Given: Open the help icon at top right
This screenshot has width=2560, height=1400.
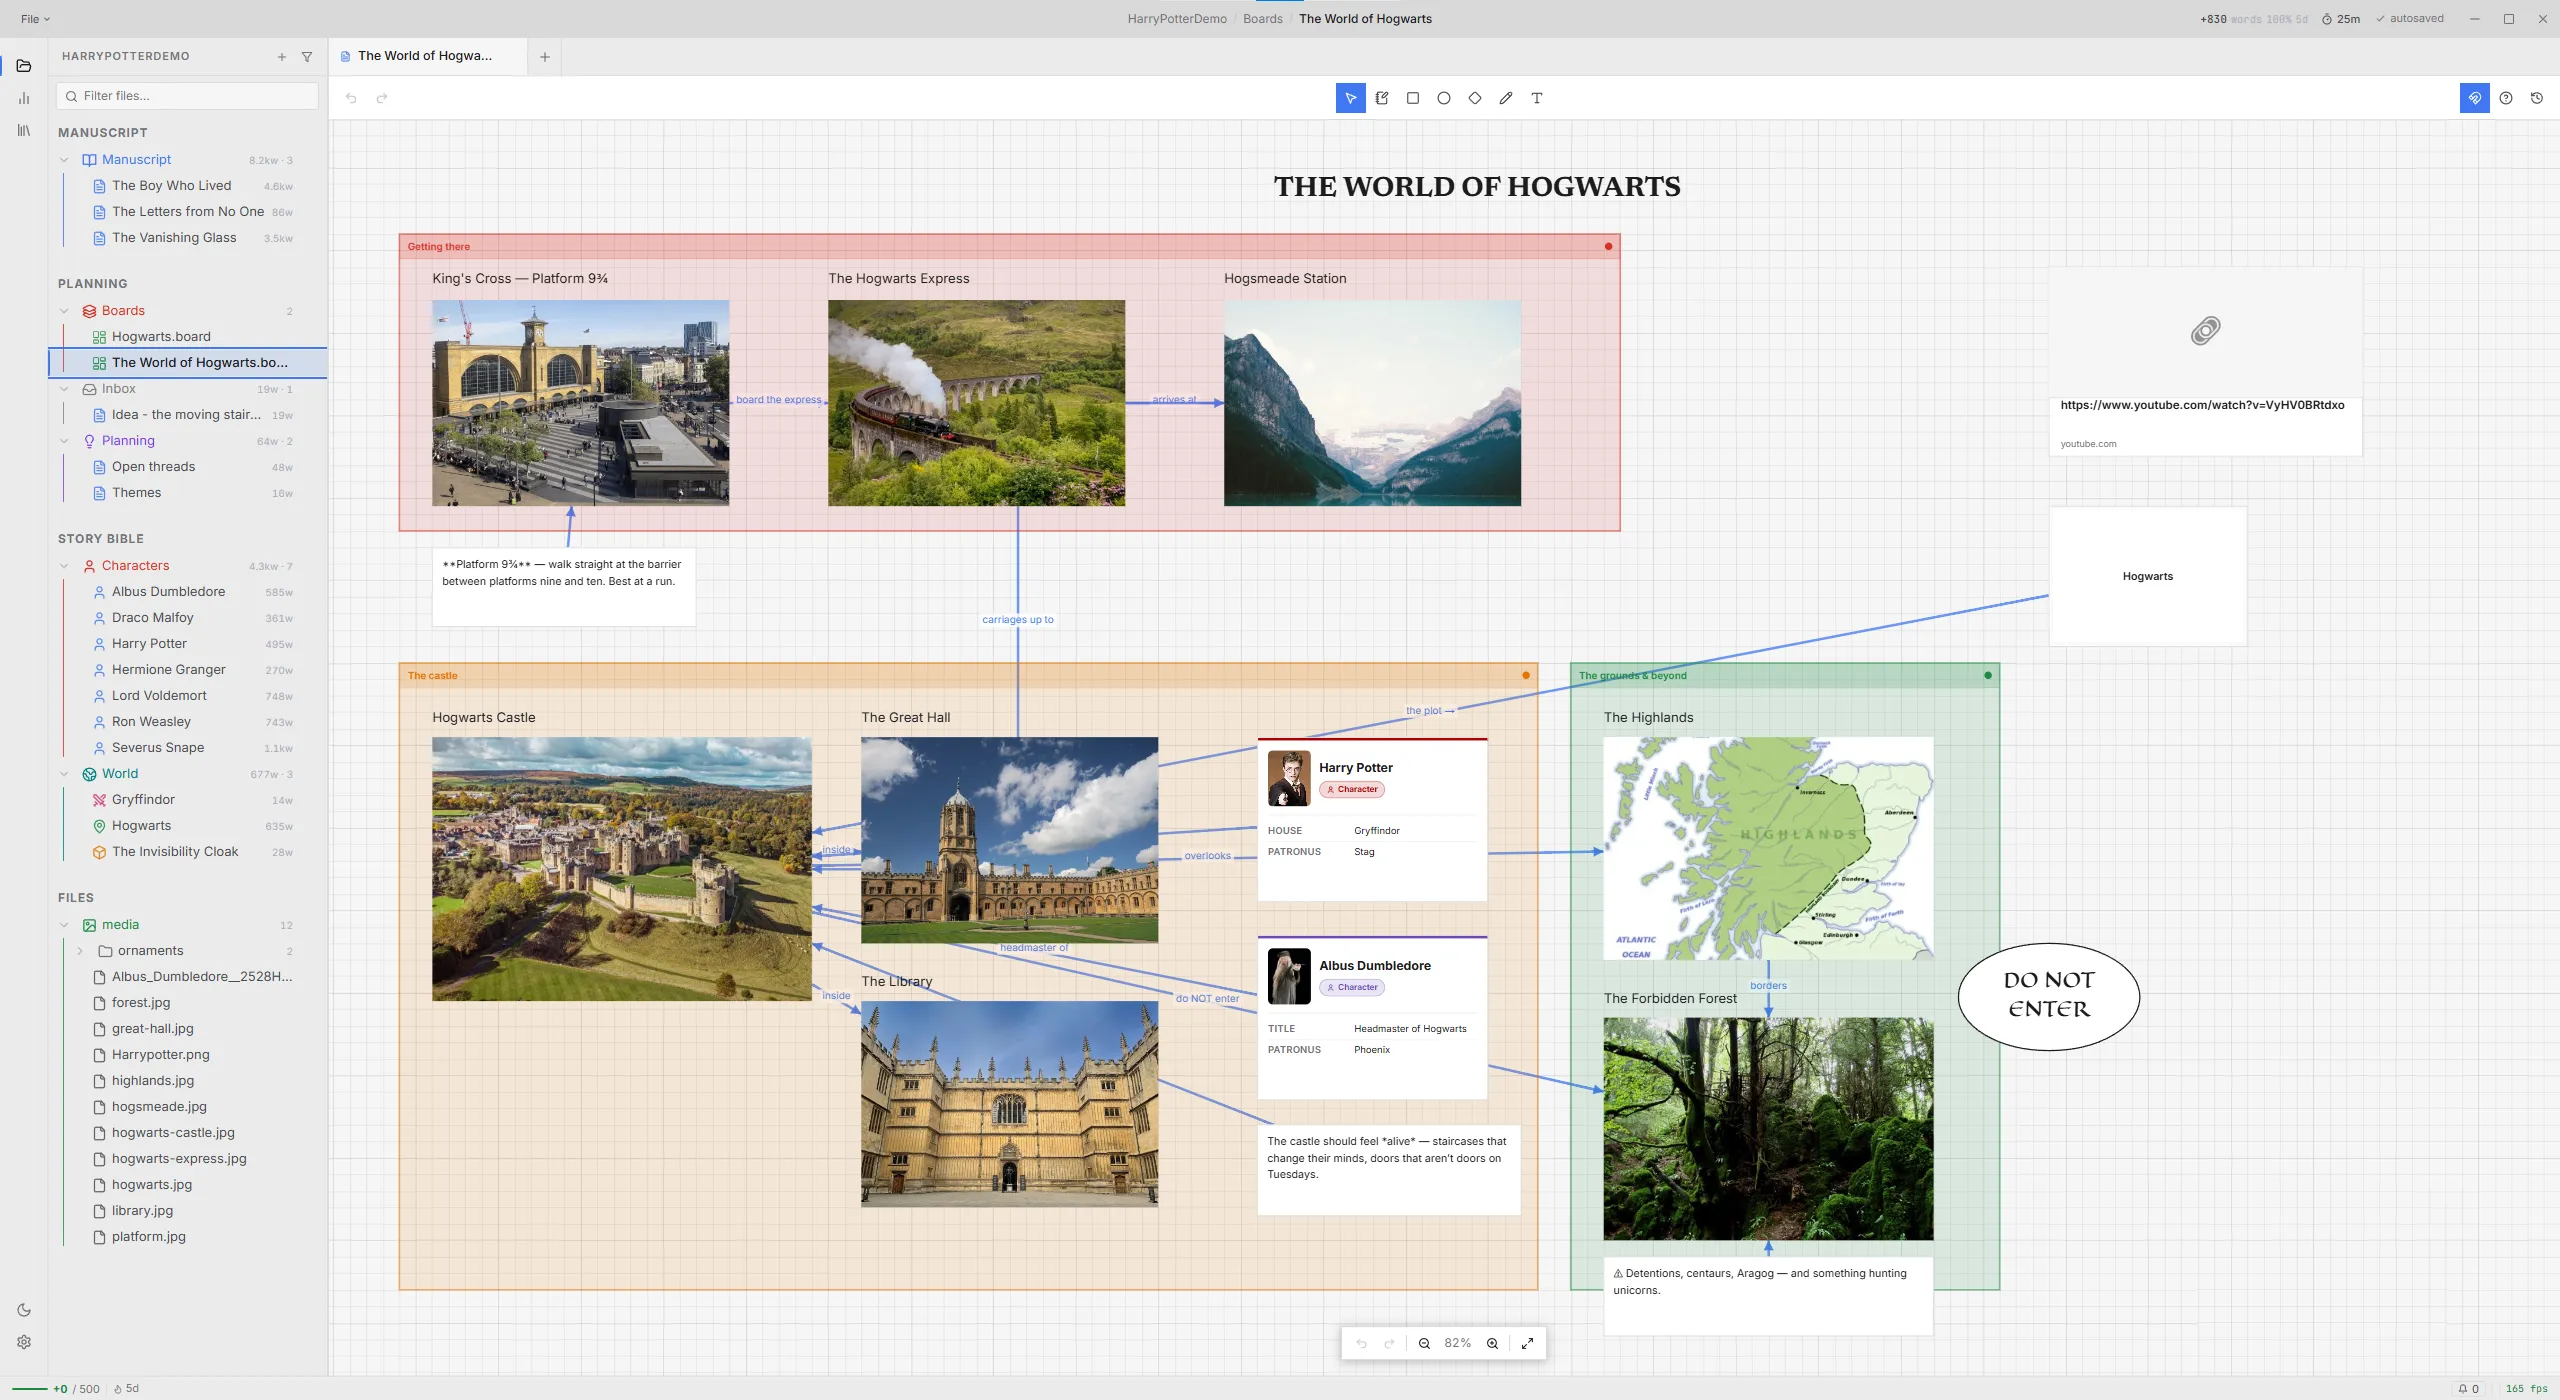Looking at the screenshot, I should 2505,98.
